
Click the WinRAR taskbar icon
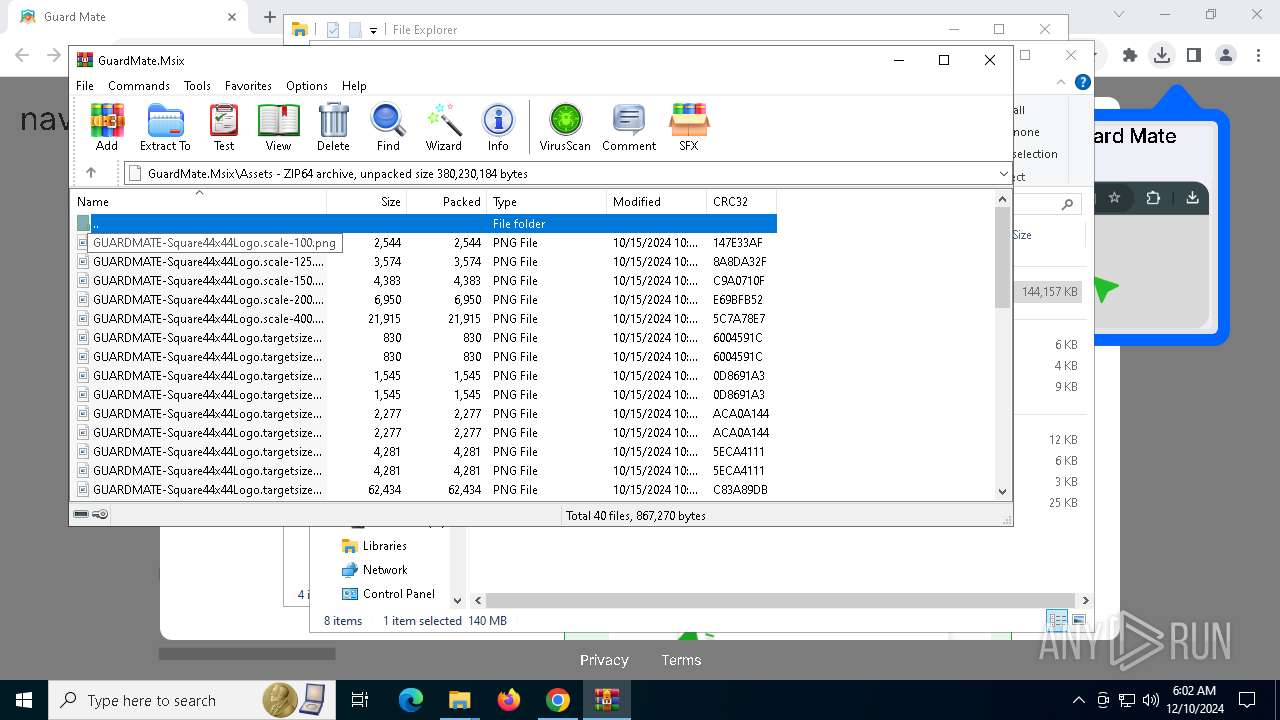[x=607, y=700]
